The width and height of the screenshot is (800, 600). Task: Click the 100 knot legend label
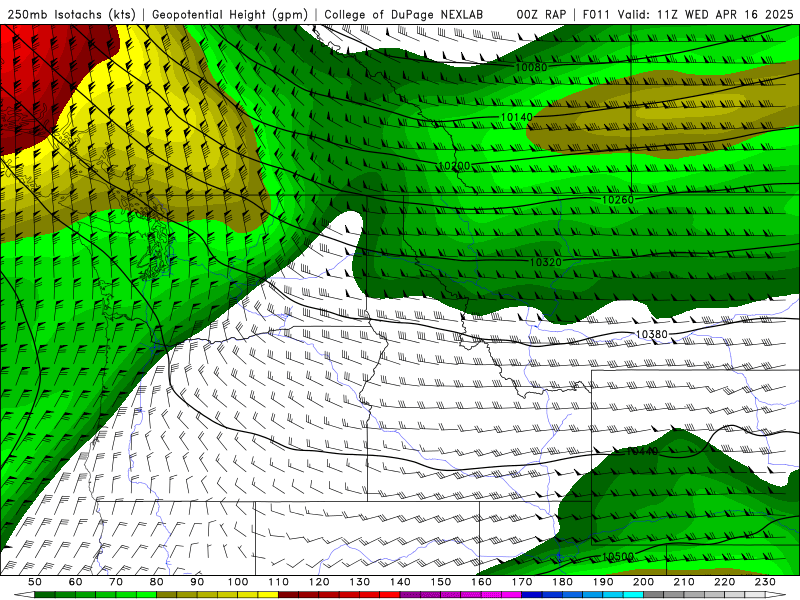238,582
